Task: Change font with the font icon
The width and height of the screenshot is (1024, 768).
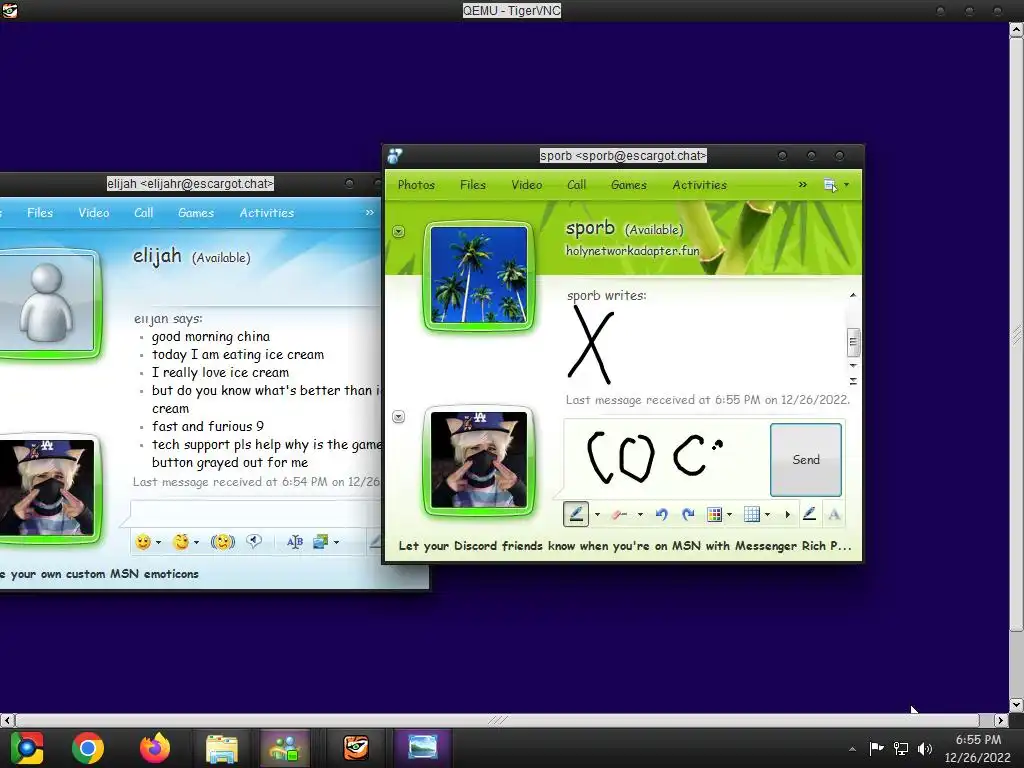Action: click(295, 542)
